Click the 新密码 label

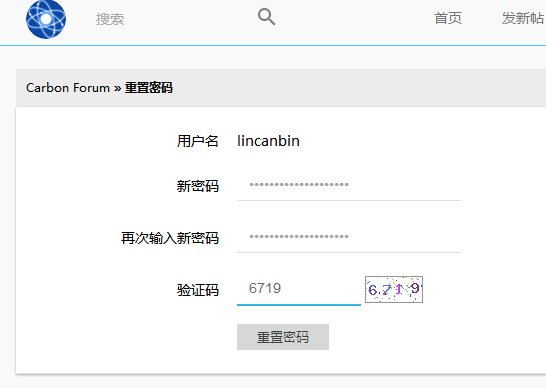point(197,186)
